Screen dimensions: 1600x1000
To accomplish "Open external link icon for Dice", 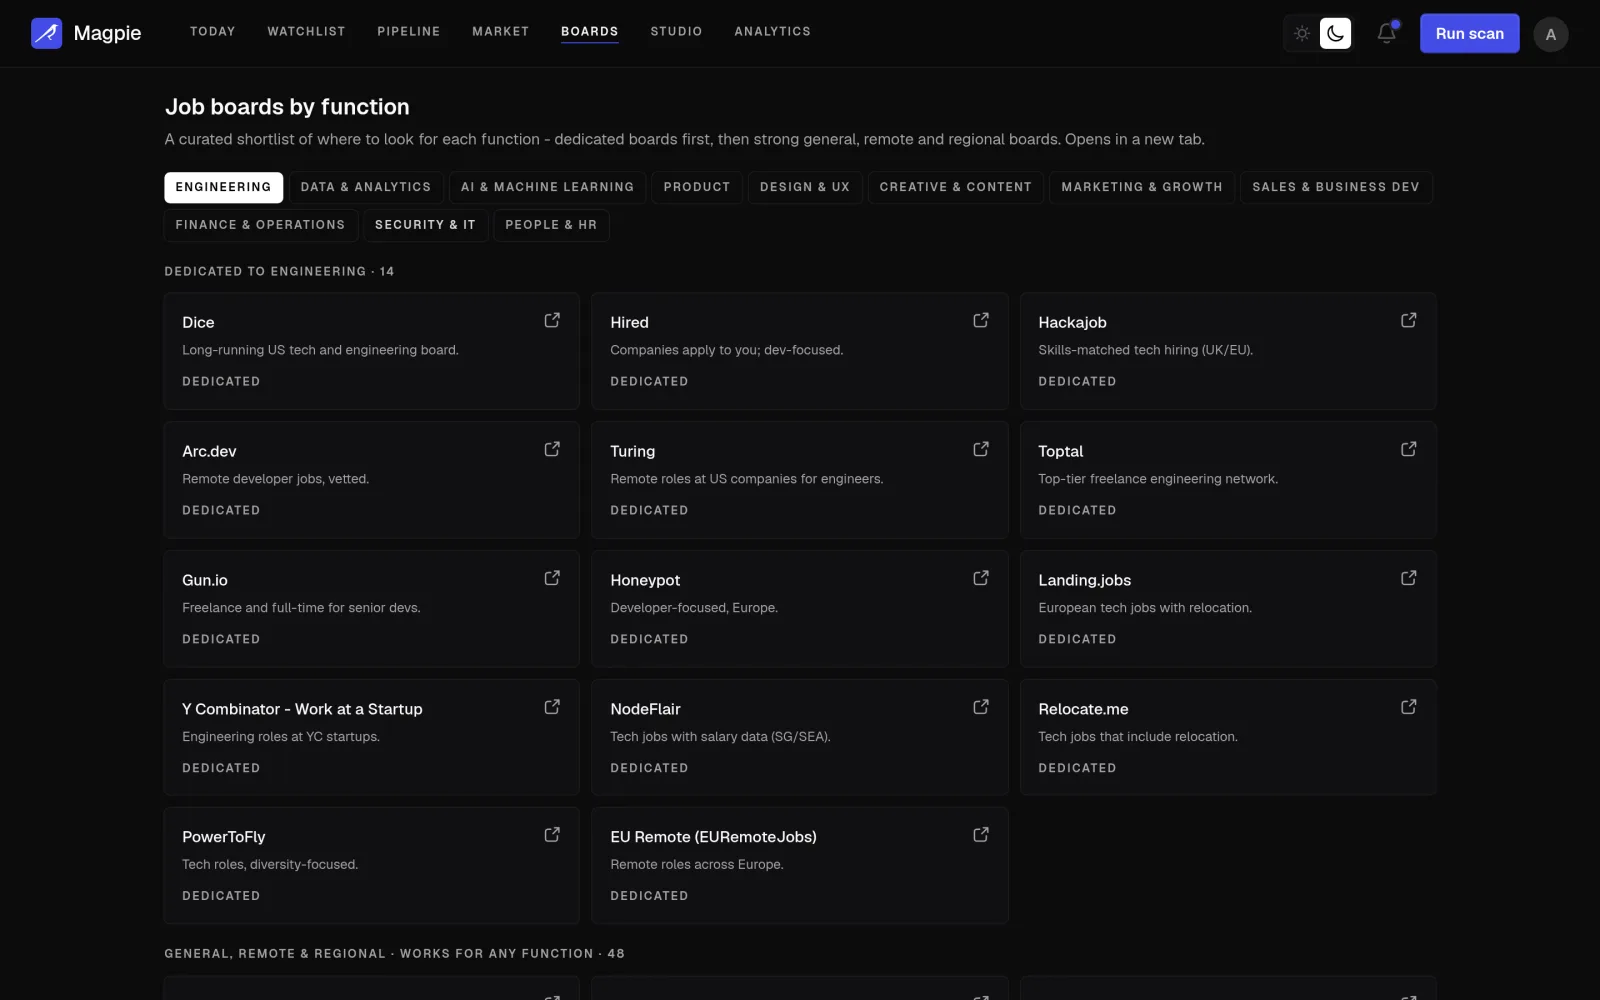I will 552,320.
